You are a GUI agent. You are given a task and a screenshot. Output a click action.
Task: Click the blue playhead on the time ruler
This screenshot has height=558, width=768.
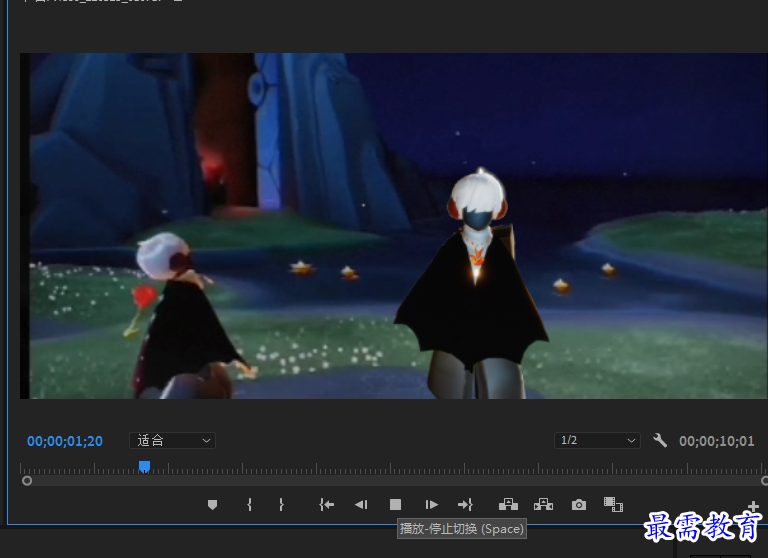tap(144, 466)
